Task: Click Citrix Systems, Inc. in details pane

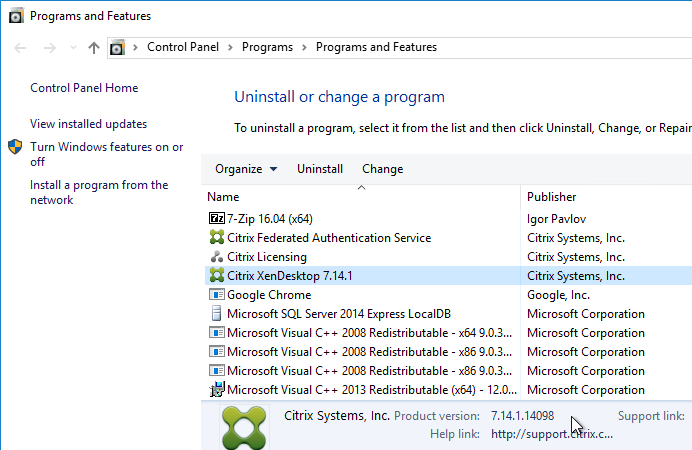Action: tap(337, 416)
